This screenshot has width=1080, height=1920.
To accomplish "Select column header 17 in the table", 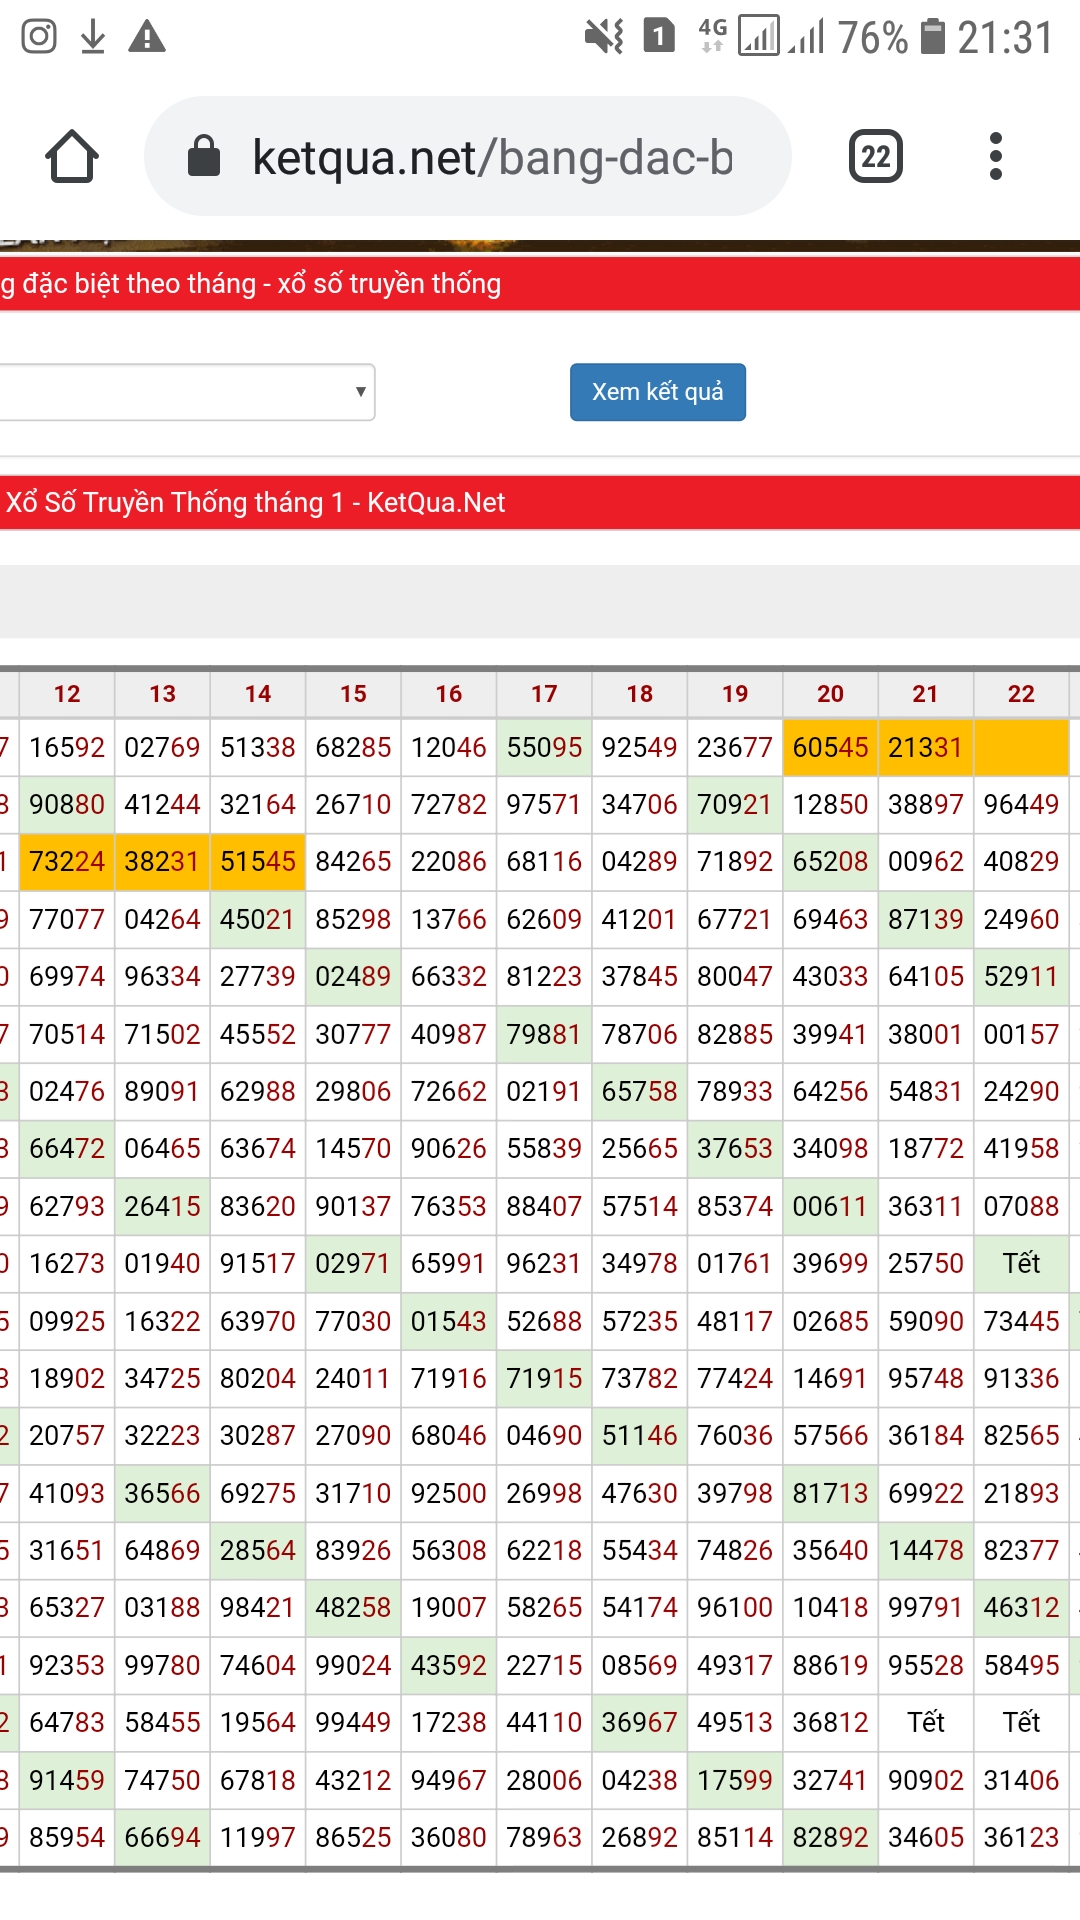I will tap(544, 694).
